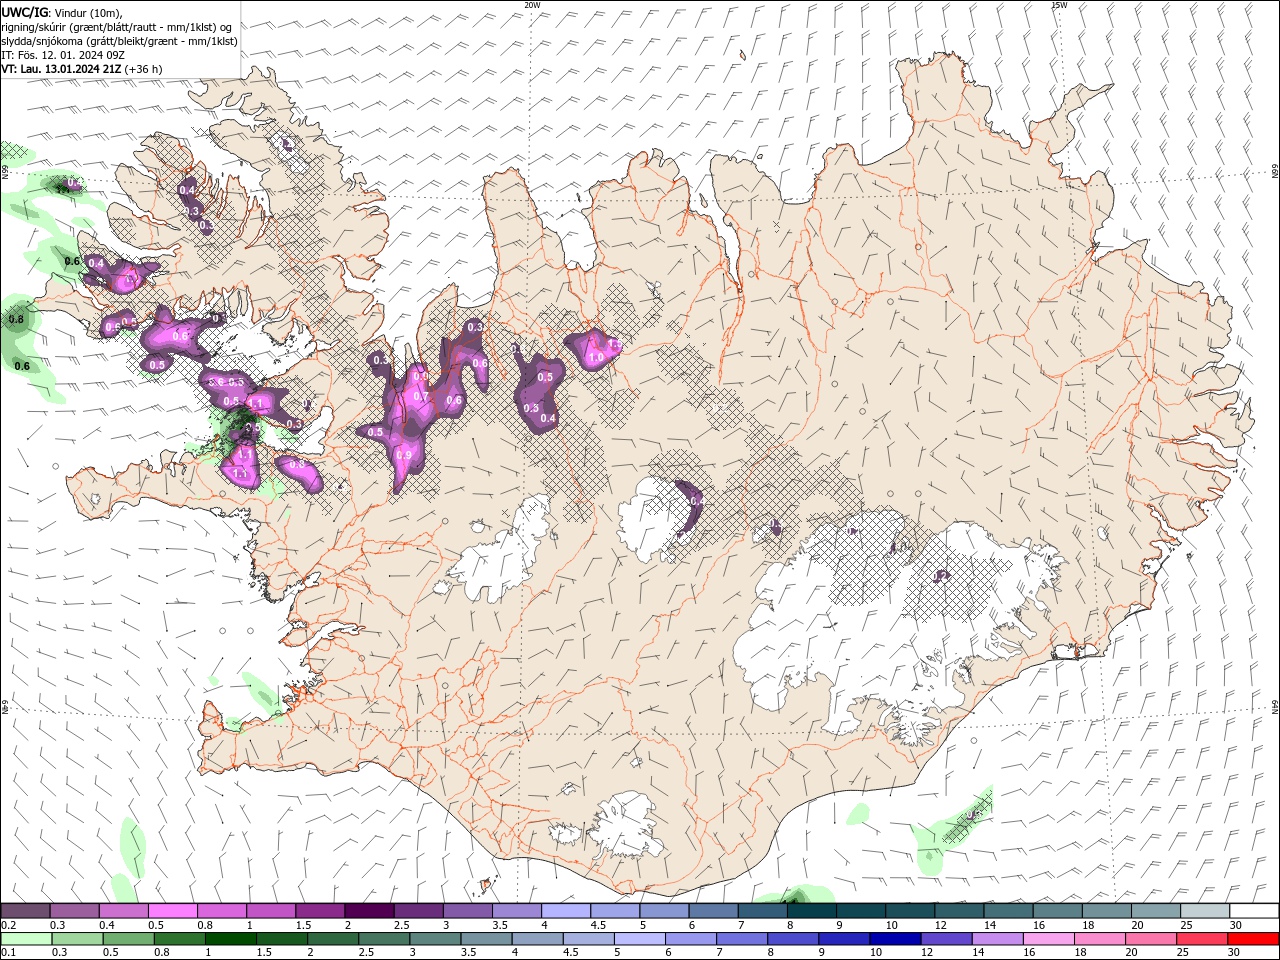1280x960 pixels.
Task: Select the darkest purple 2–2.5 snow legend swatch
Action: (x=369, y=911)
